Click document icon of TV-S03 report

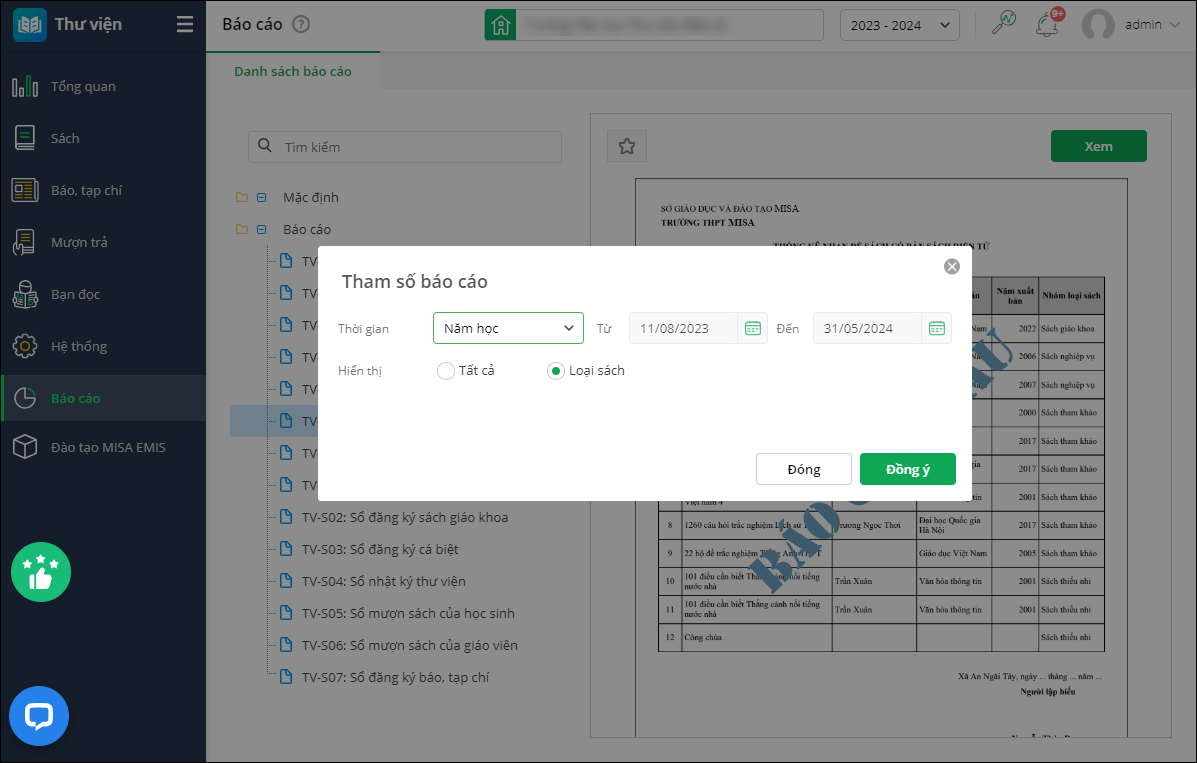(x=286, y=548)
